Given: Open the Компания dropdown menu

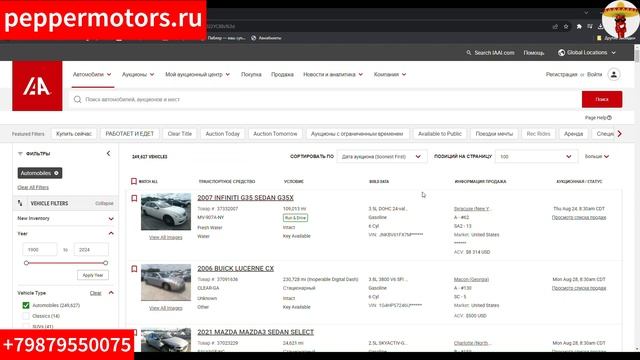Looking at the screenshot, I should pyautogui.click(x=390, y=74).
